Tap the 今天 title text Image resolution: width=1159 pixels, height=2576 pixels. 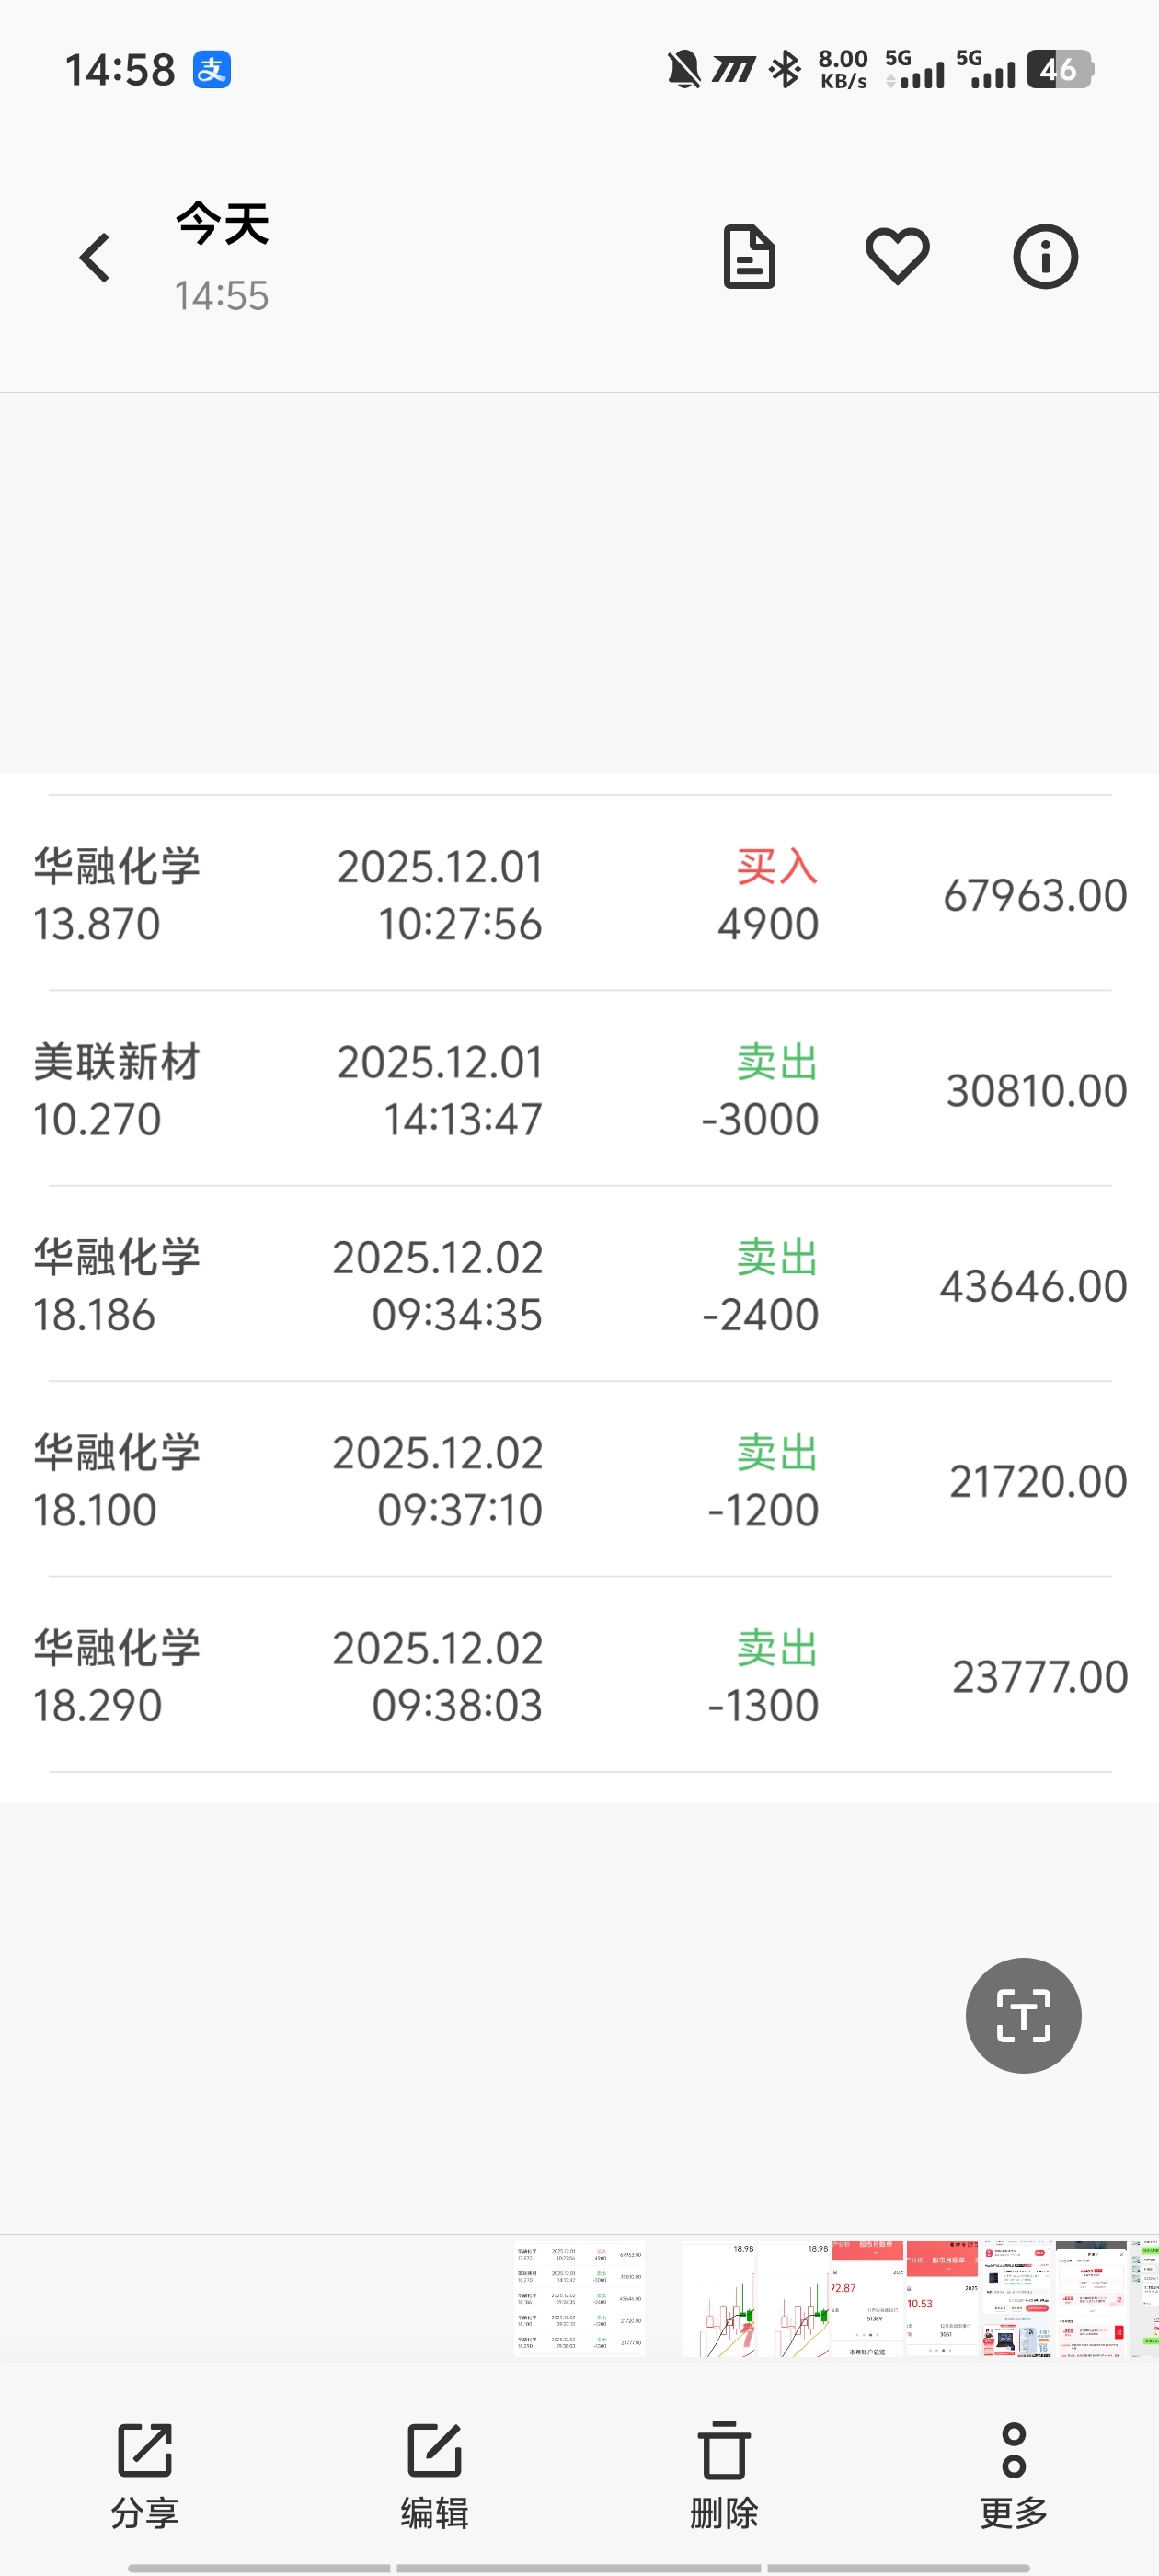tap(222, 224)
